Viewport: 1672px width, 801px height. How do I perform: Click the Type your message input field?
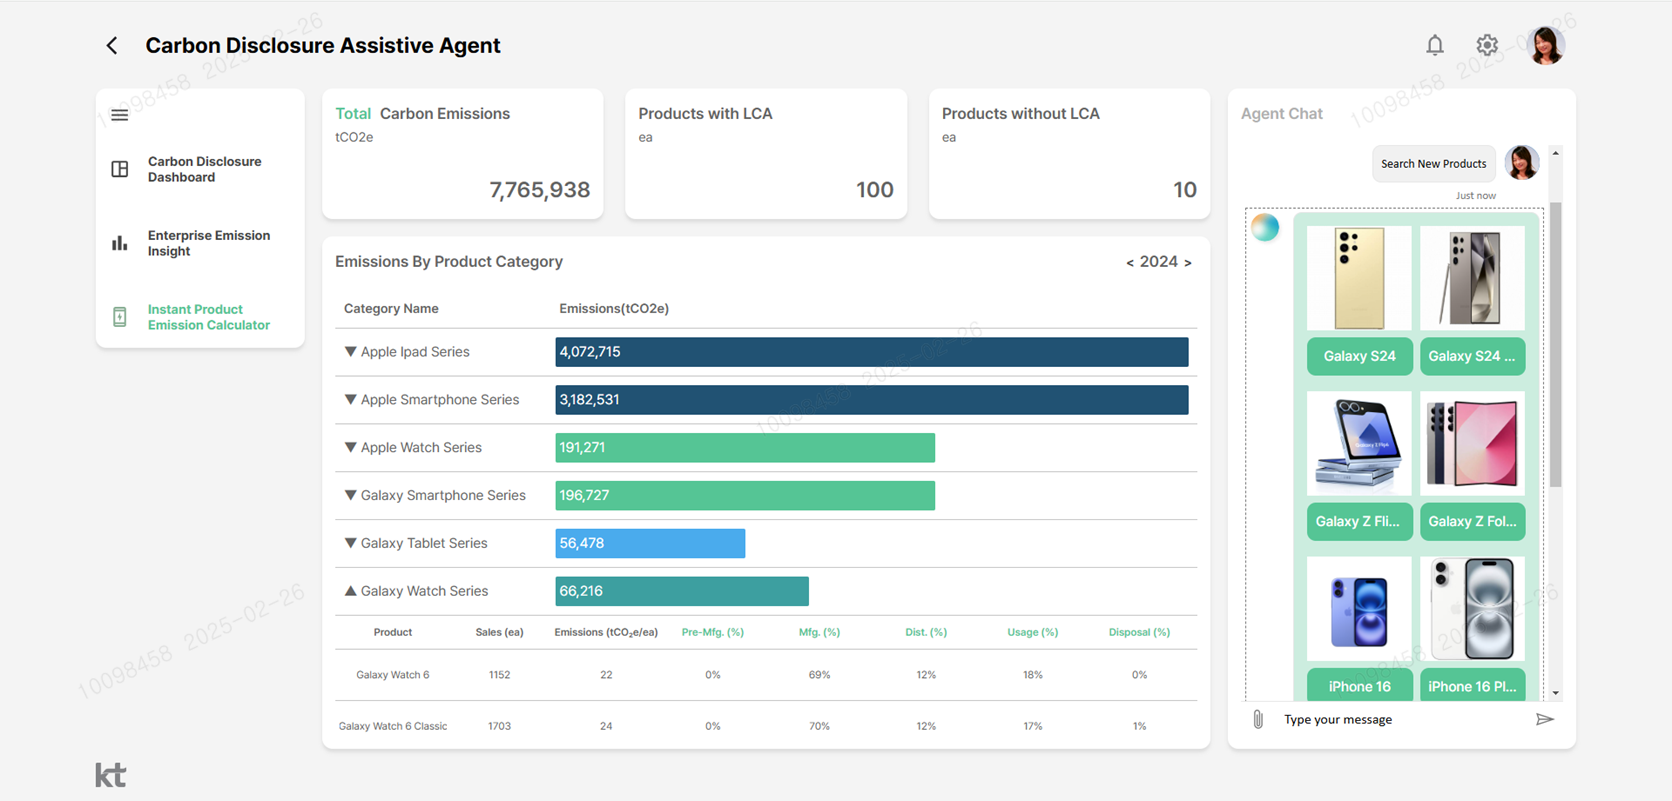tap(1400, 719)
